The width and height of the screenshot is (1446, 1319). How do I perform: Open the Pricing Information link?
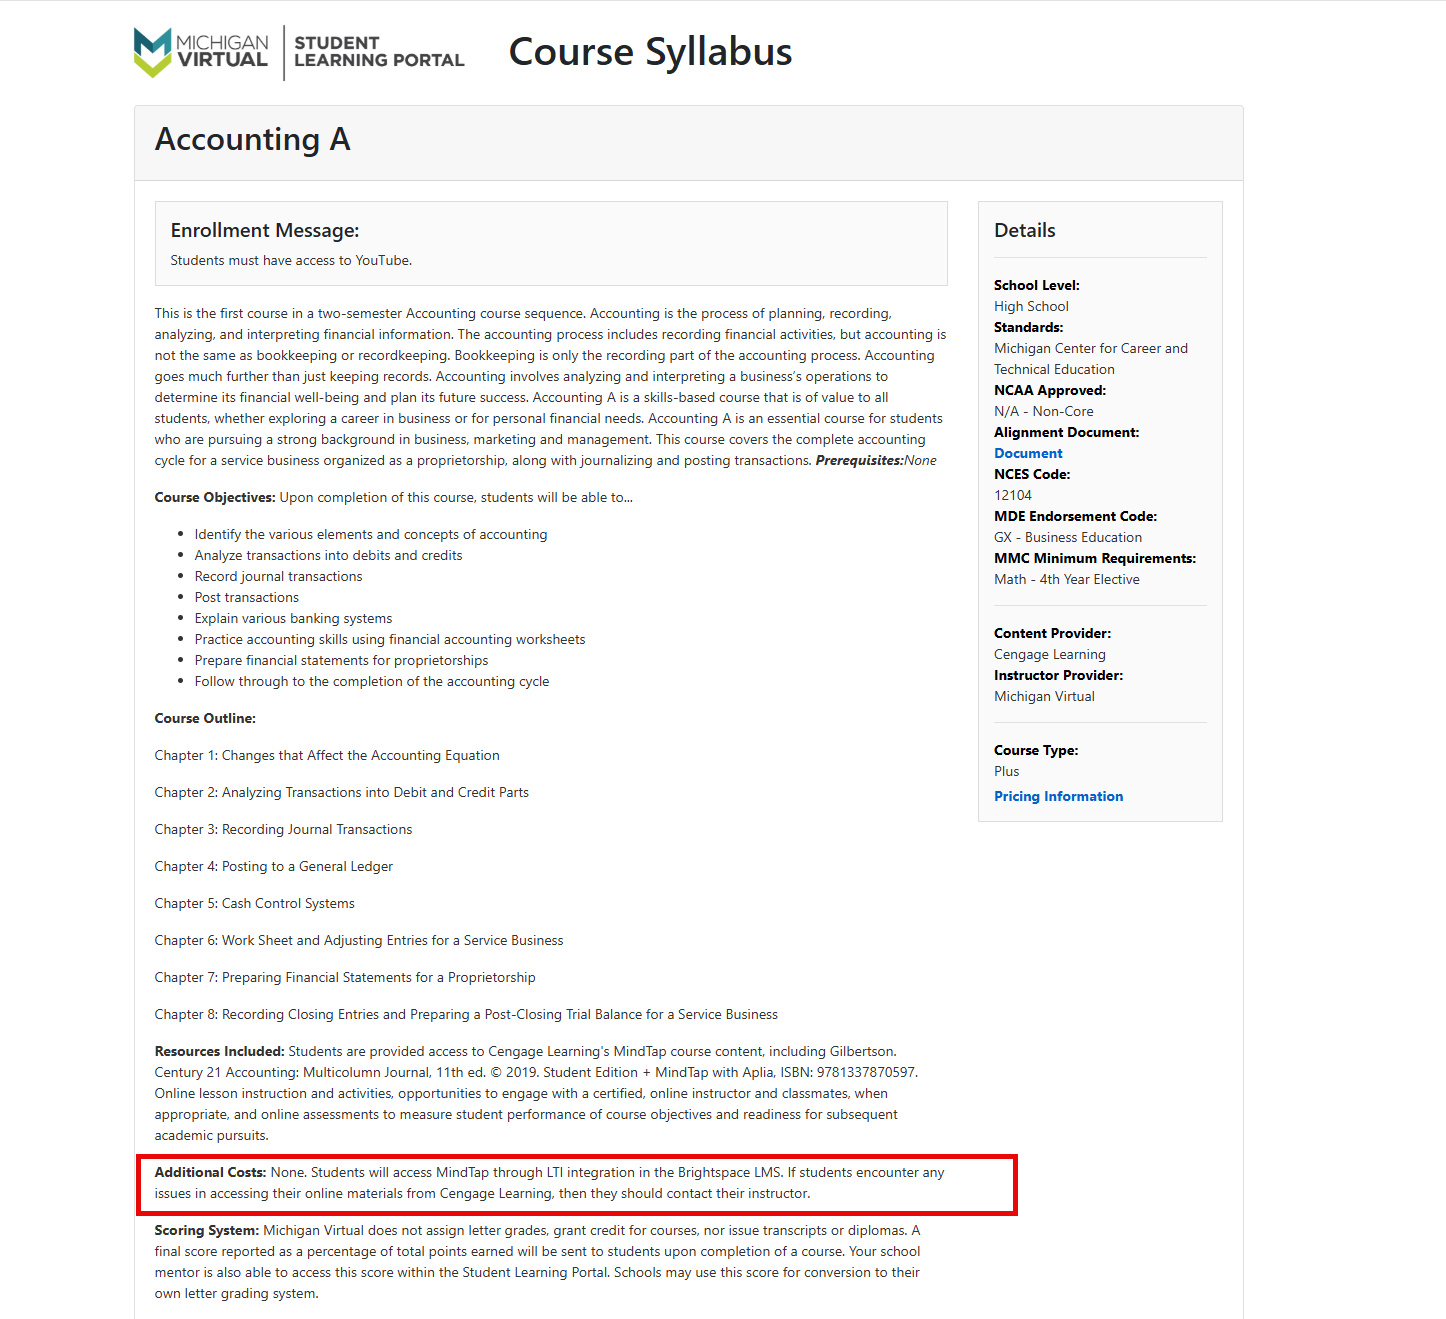pyautogui.click(x=1058, y=796)
